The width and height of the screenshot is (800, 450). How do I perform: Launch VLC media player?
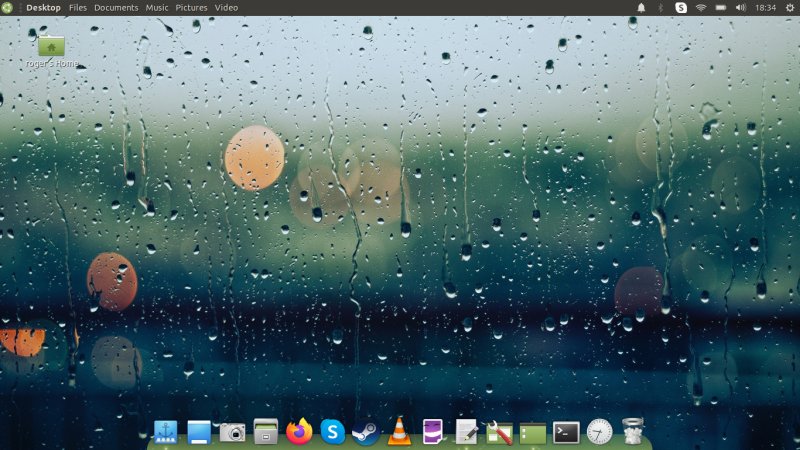pyautogui.click(x=399, y=431)
